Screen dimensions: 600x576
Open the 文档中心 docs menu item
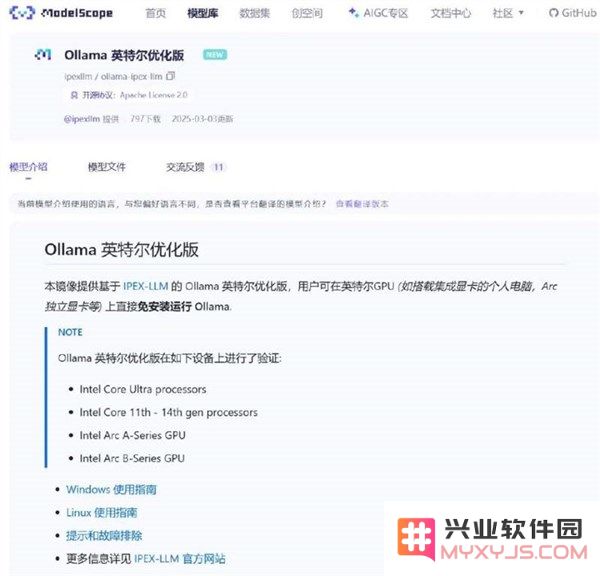coord(451,13)
